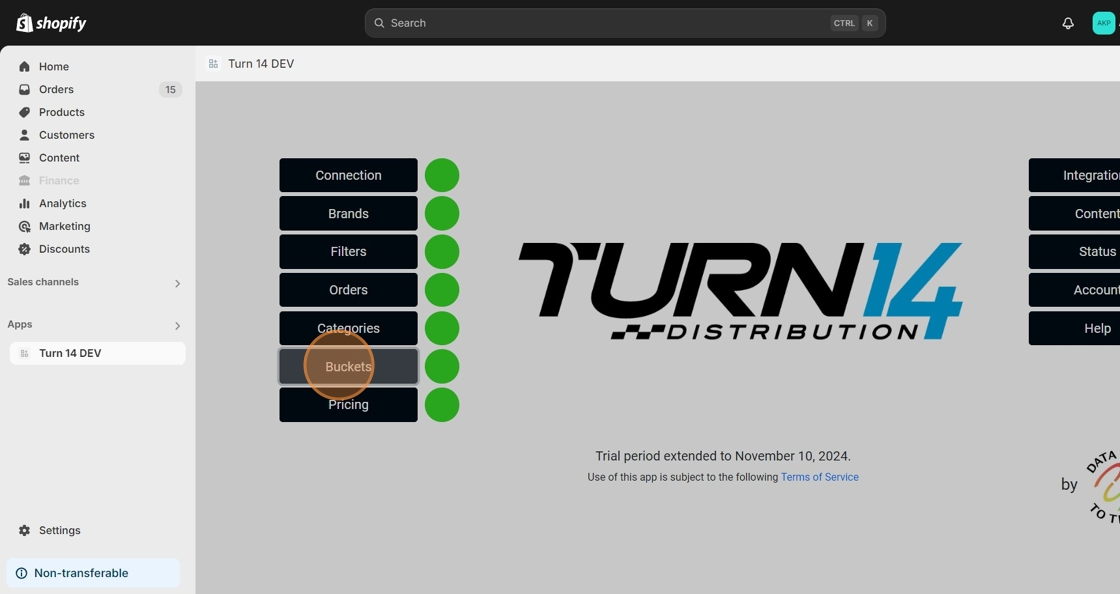Open the Buckets button
Image resolution: width=1120 pixels, height=594 pixels.
pos(349,366)
